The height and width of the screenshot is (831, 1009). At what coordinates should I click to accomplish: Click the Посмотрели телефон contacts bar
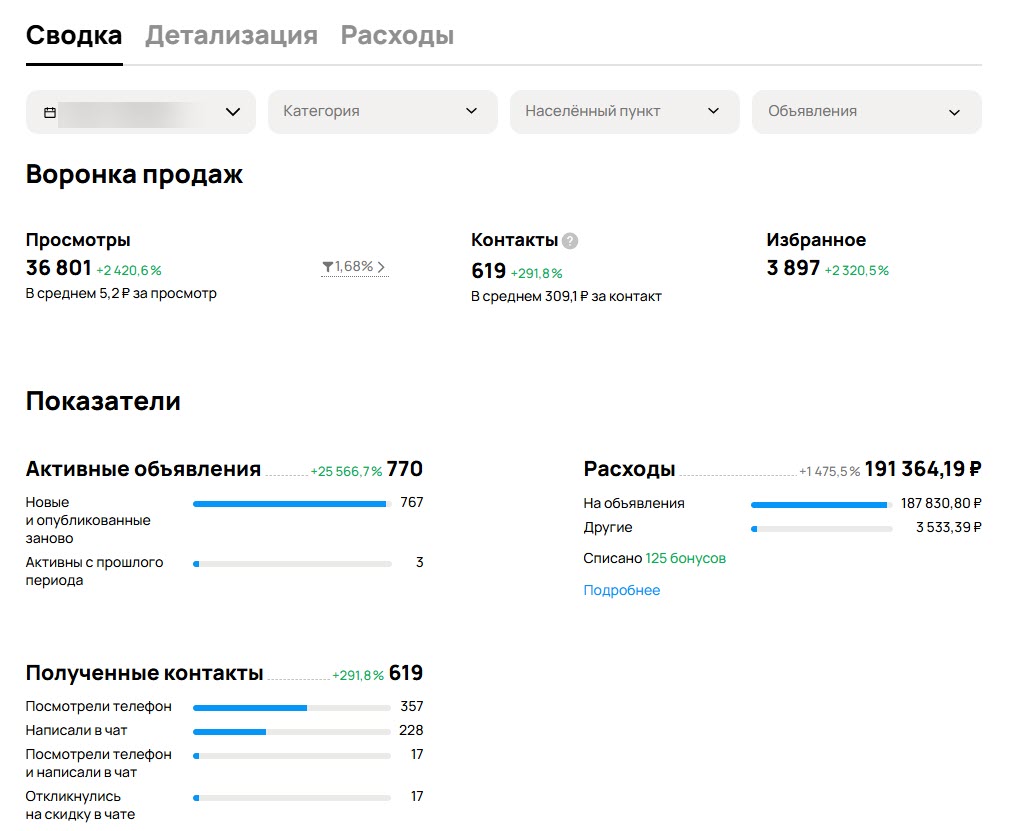coord(291,706)
